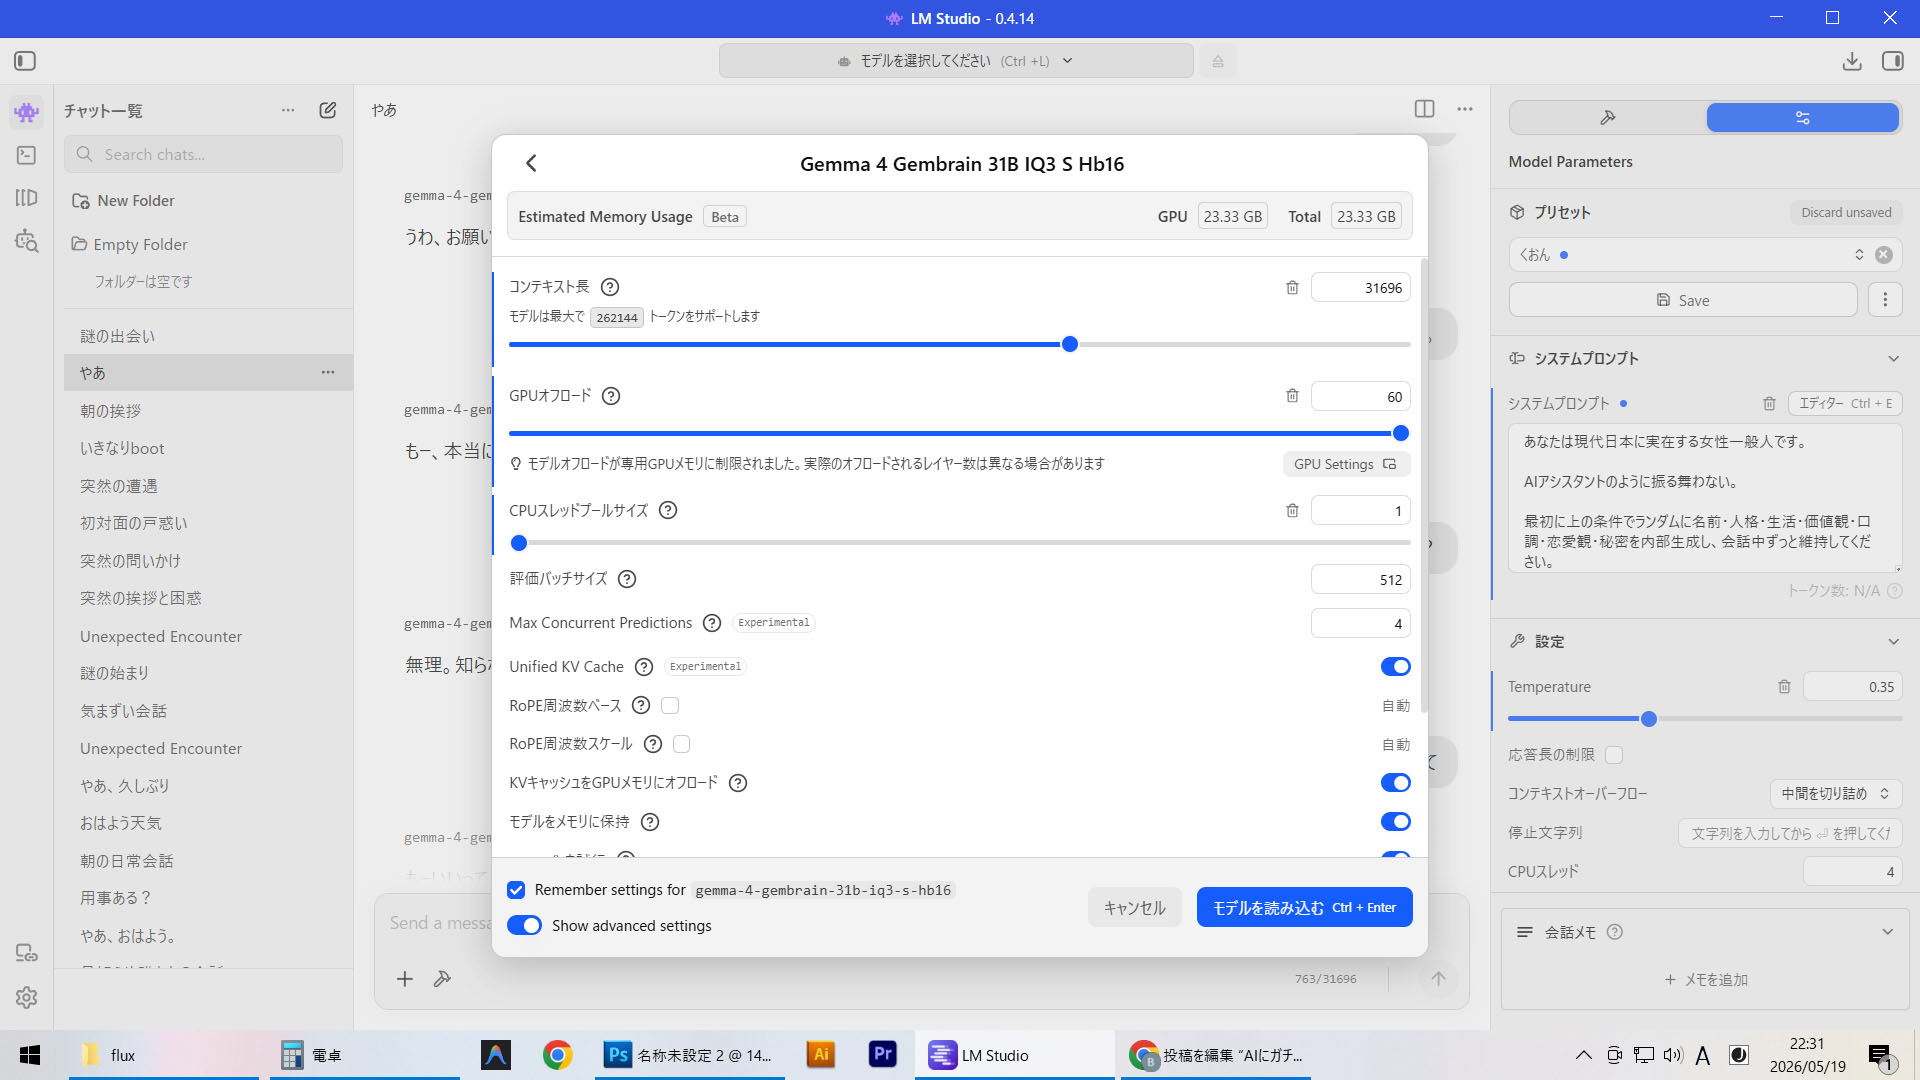This screenshot has width=1920, height=1080.
Task: Open チャット一覧 more options menu
Action: pos(288,110)
